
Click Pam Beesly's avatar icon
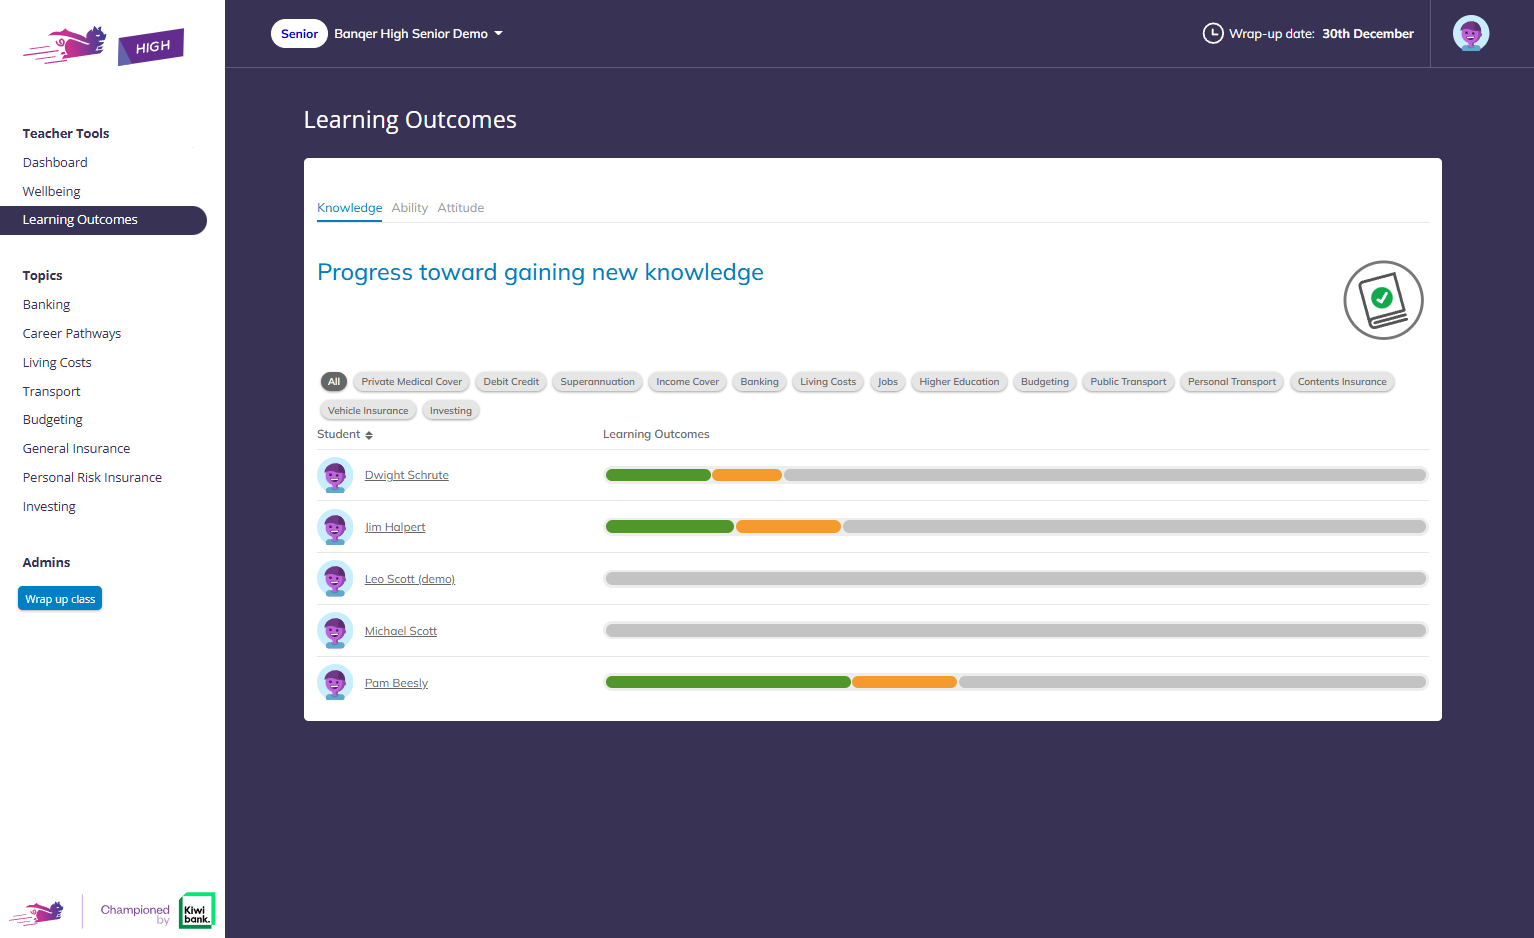[335, 683]
